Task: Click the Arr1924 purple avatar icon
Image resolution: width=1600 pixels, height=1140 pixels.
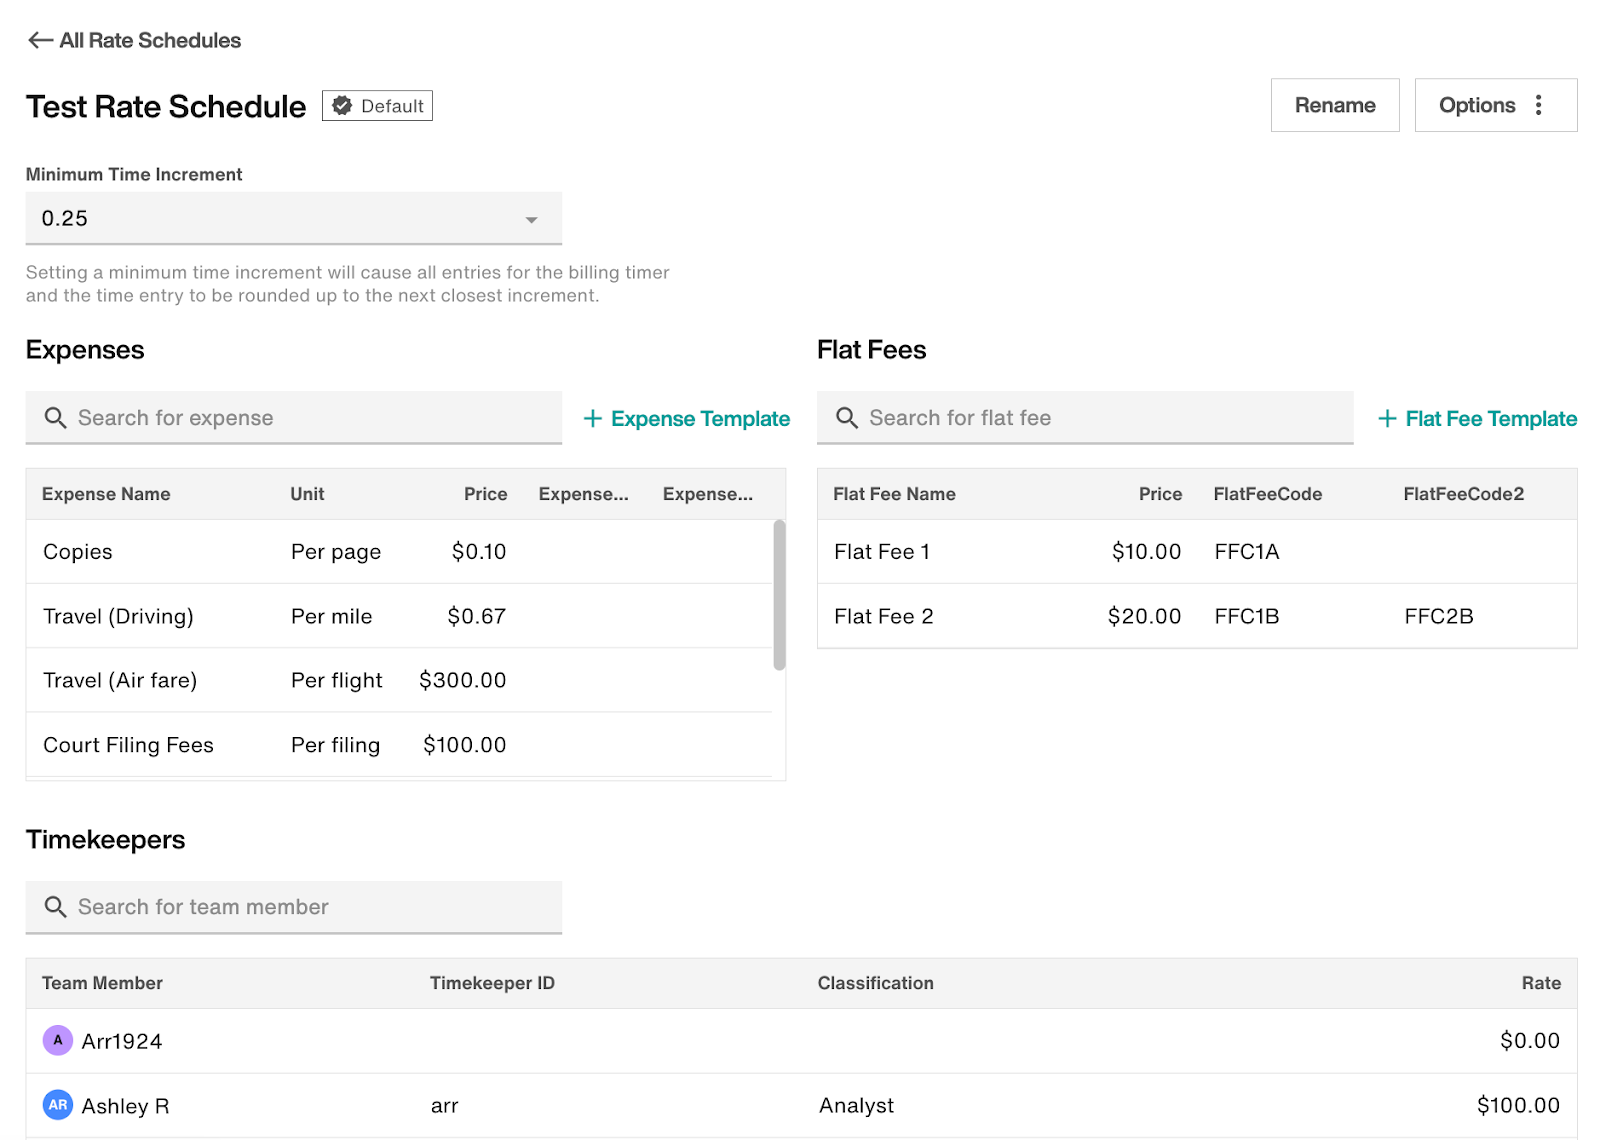Action: (x=58, y=1040)
